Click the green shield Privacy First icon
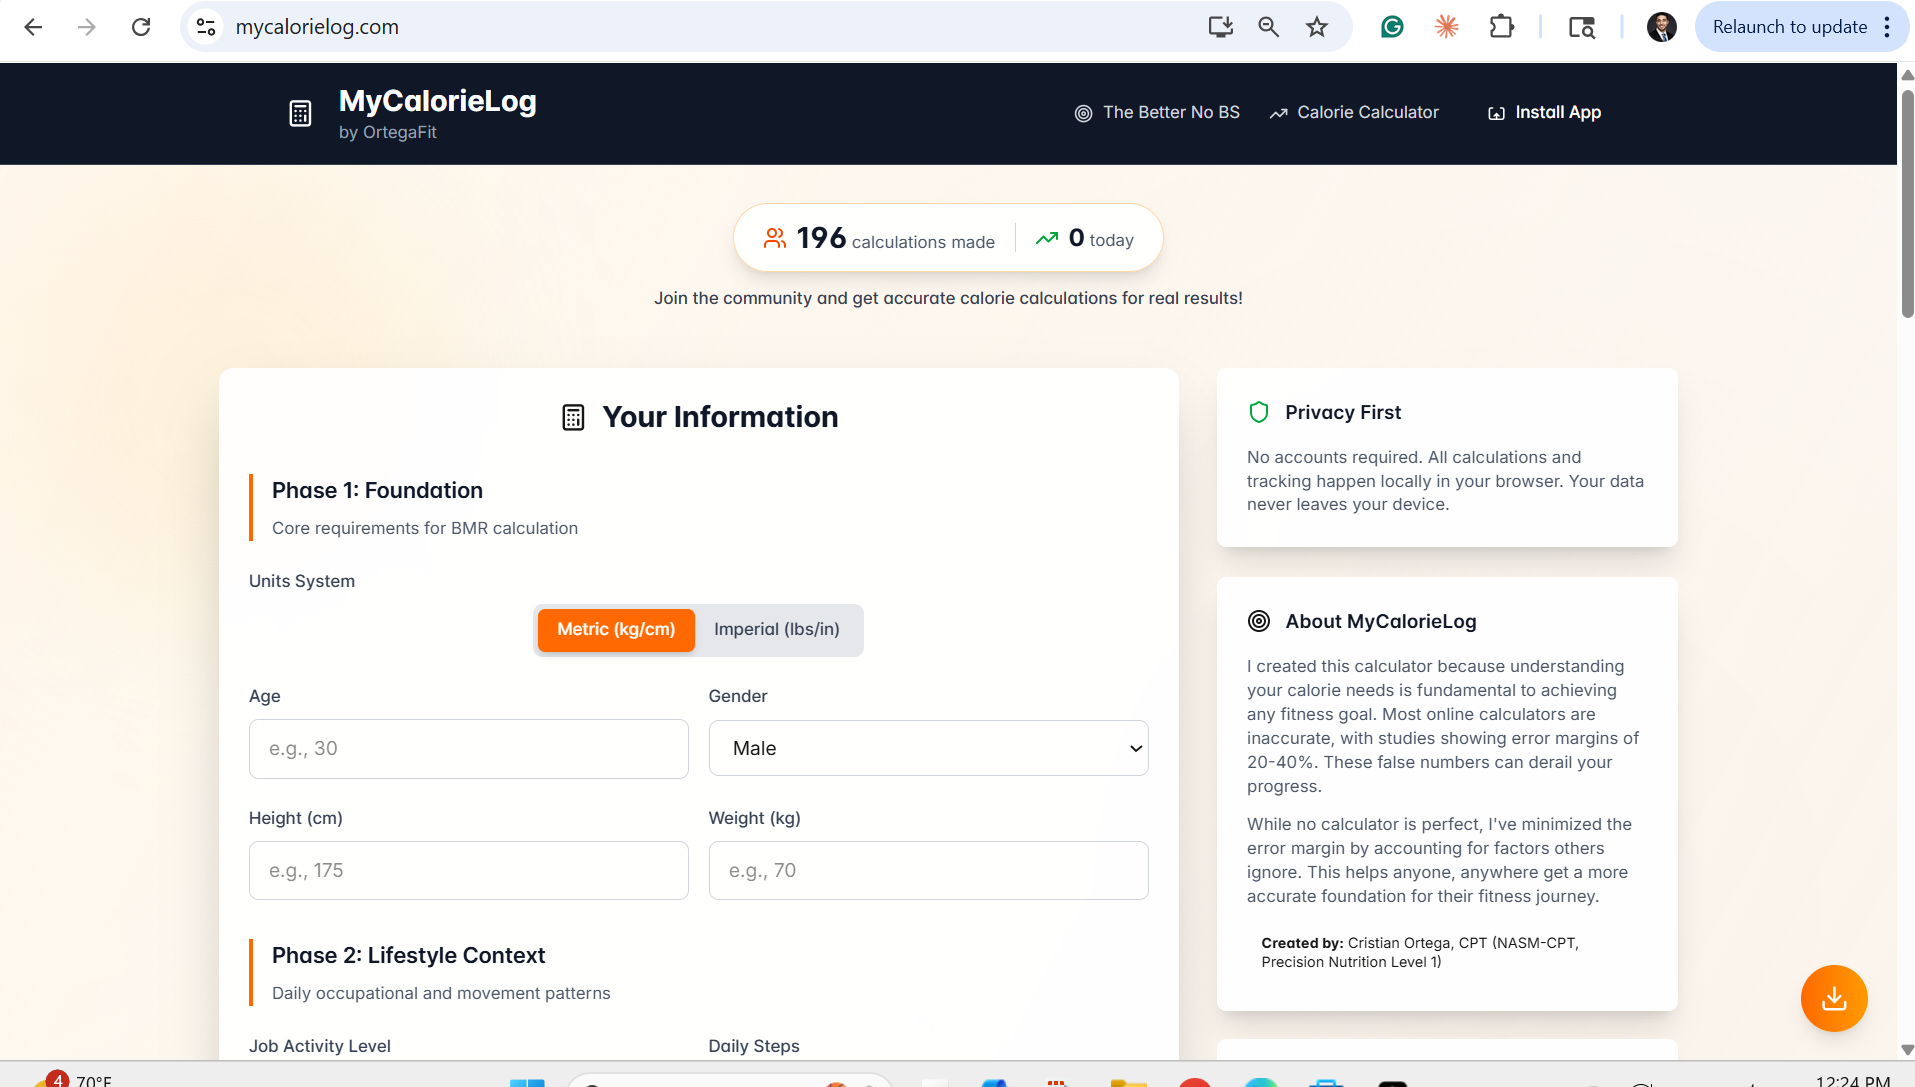This screenshot has height=1087, width=1915. point(1259,412)
